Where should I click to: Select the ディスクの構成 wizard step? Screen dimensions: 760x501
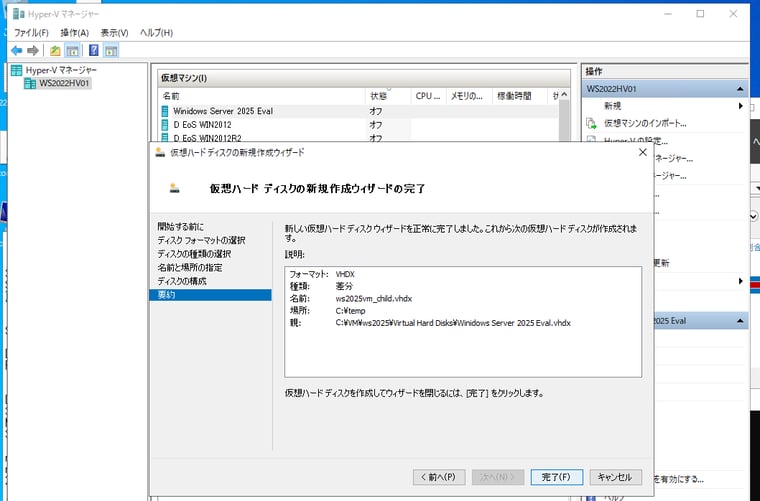pyautogui.click(x=182, y=281)
